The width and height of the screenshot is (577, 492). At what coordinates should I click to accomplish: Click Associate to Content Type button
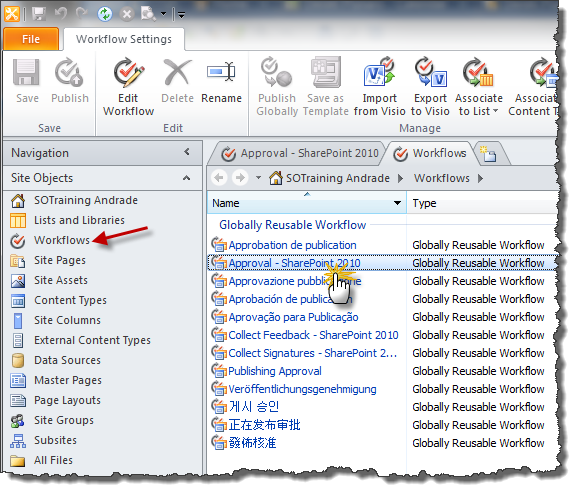[x=533, y=87]
